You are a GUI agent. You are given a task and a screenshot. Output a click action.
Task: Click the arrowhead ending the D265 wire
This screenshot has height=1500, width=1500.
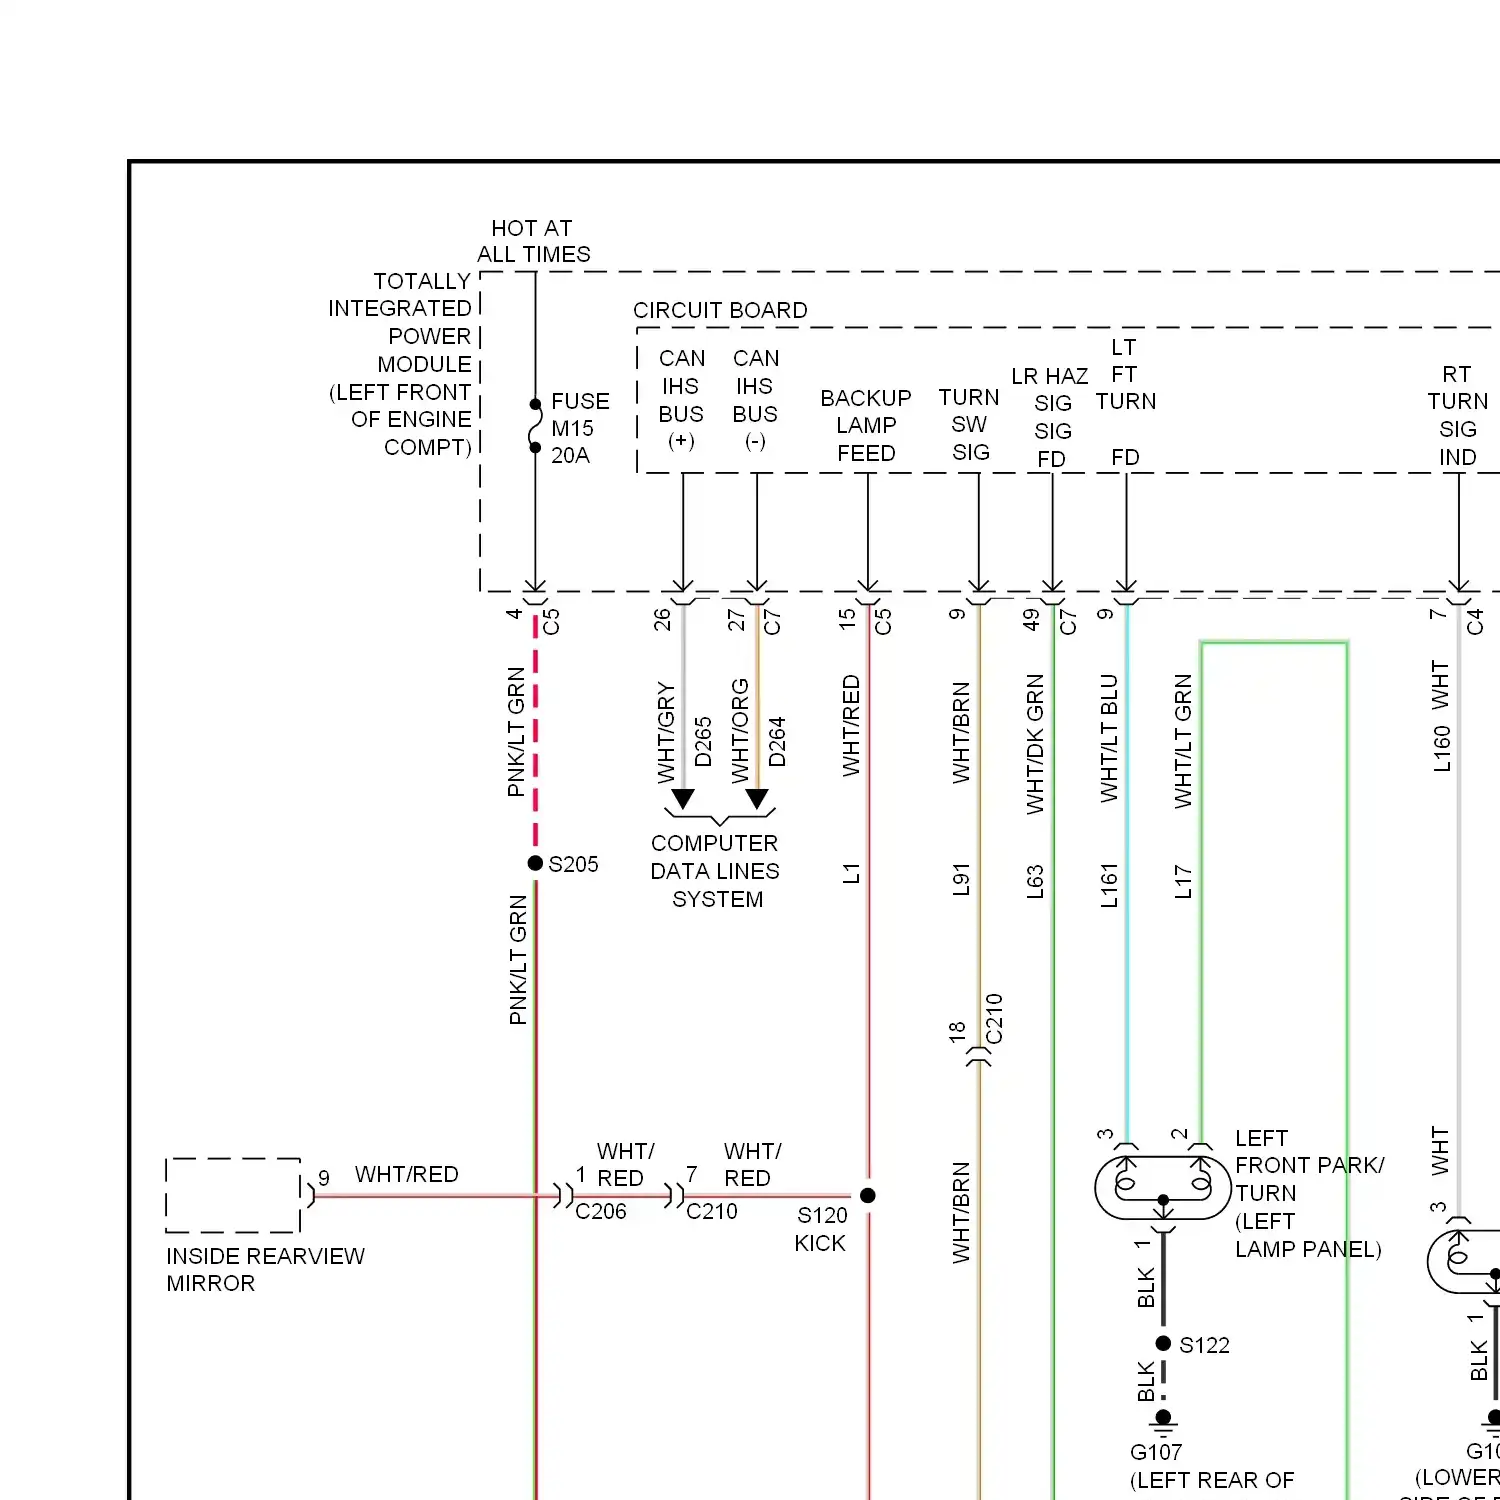tap(683, 799)
